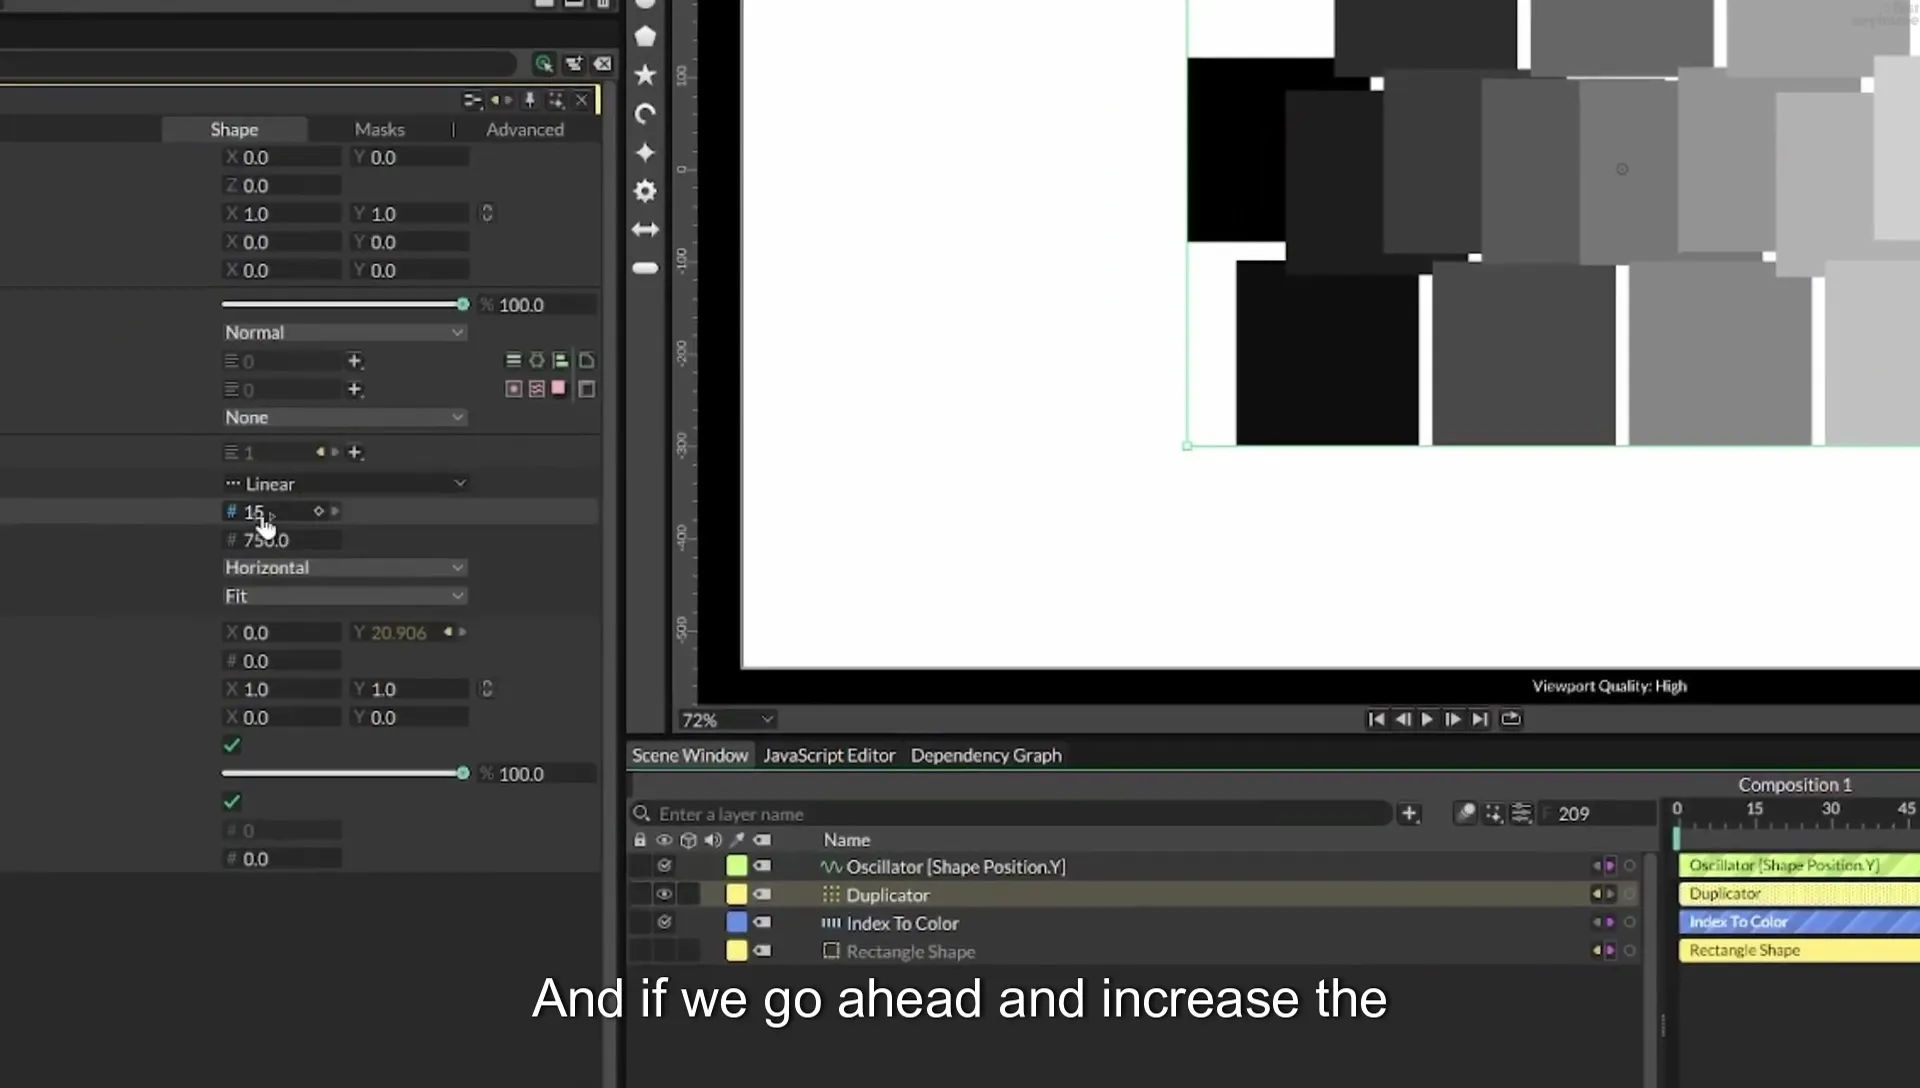Click the clear-filter backspace icon
This screenshot has height=1088, width=1920.
click(603, 64)
